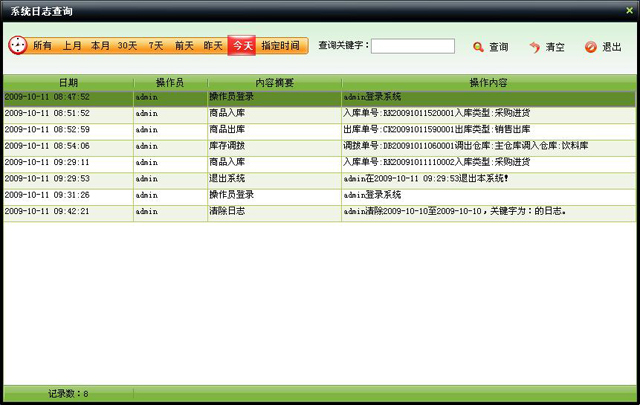Show logs for the last 7天
640x405 pixels.
click(156, 46)
